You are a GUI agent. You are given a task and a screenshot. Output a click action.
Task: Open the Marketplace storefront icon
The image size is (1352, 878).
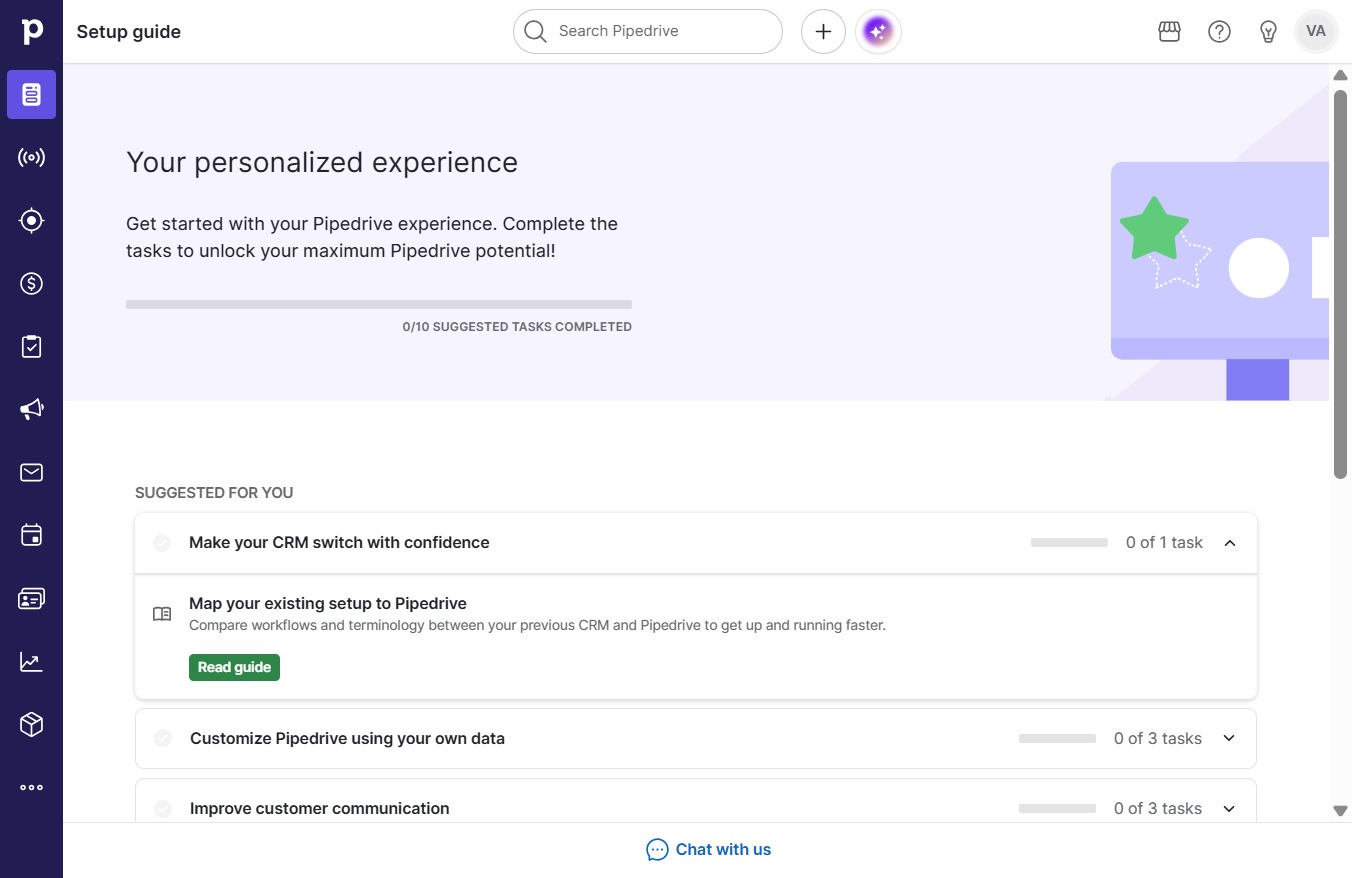(1169, 32)
